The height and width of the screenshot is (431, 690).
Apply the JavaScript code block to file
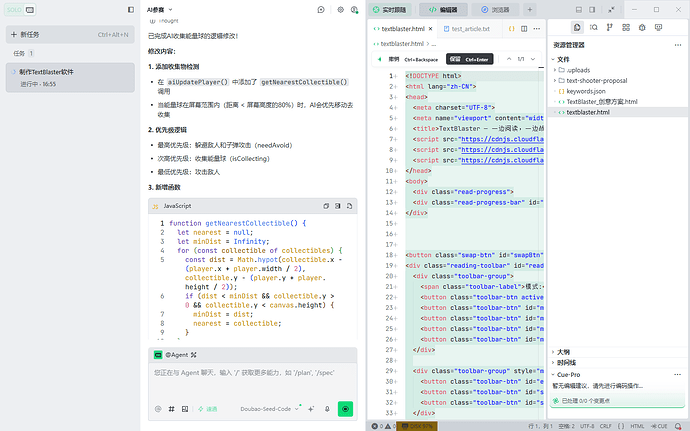pyautogui.click(x=349, y=206)
